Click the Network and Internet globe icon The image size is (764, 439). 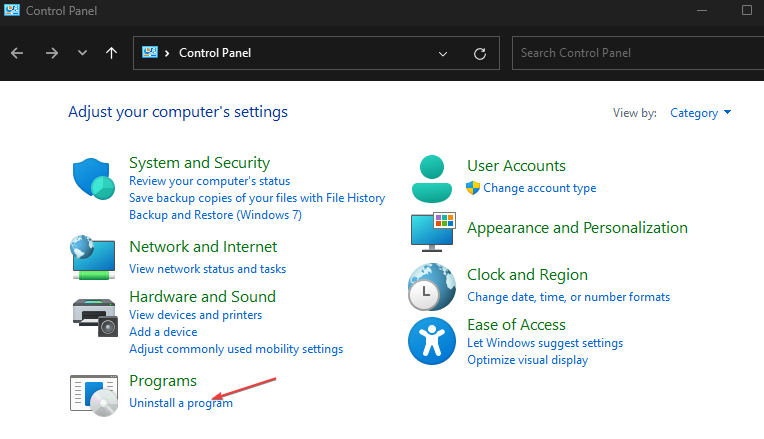tap(94, 257)
